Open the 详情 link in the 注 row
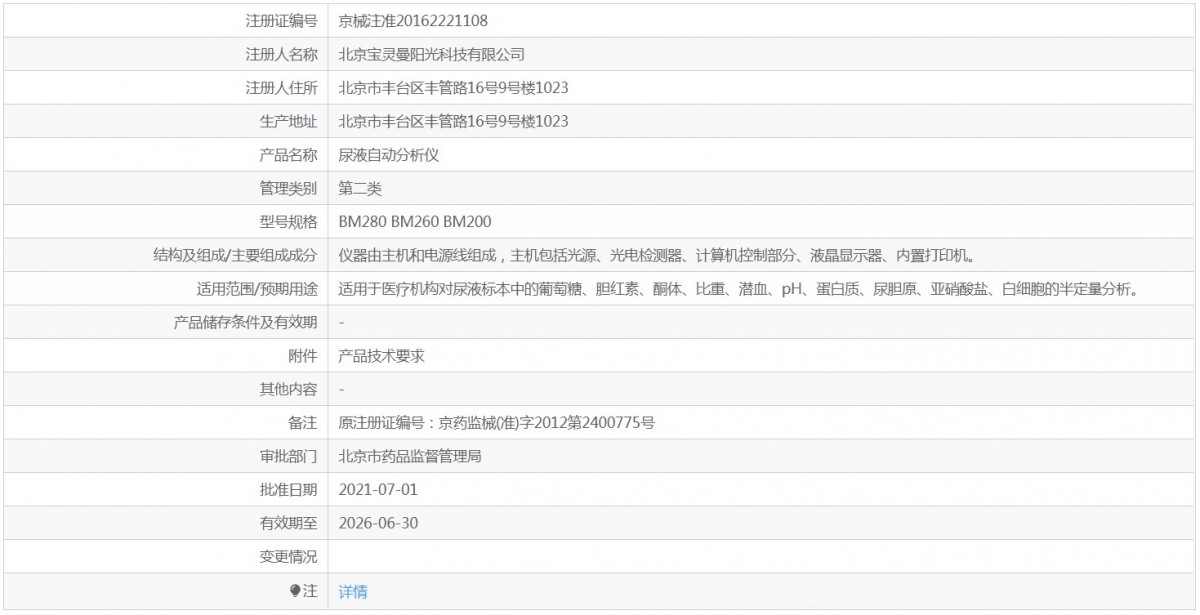 pos(353,591)
